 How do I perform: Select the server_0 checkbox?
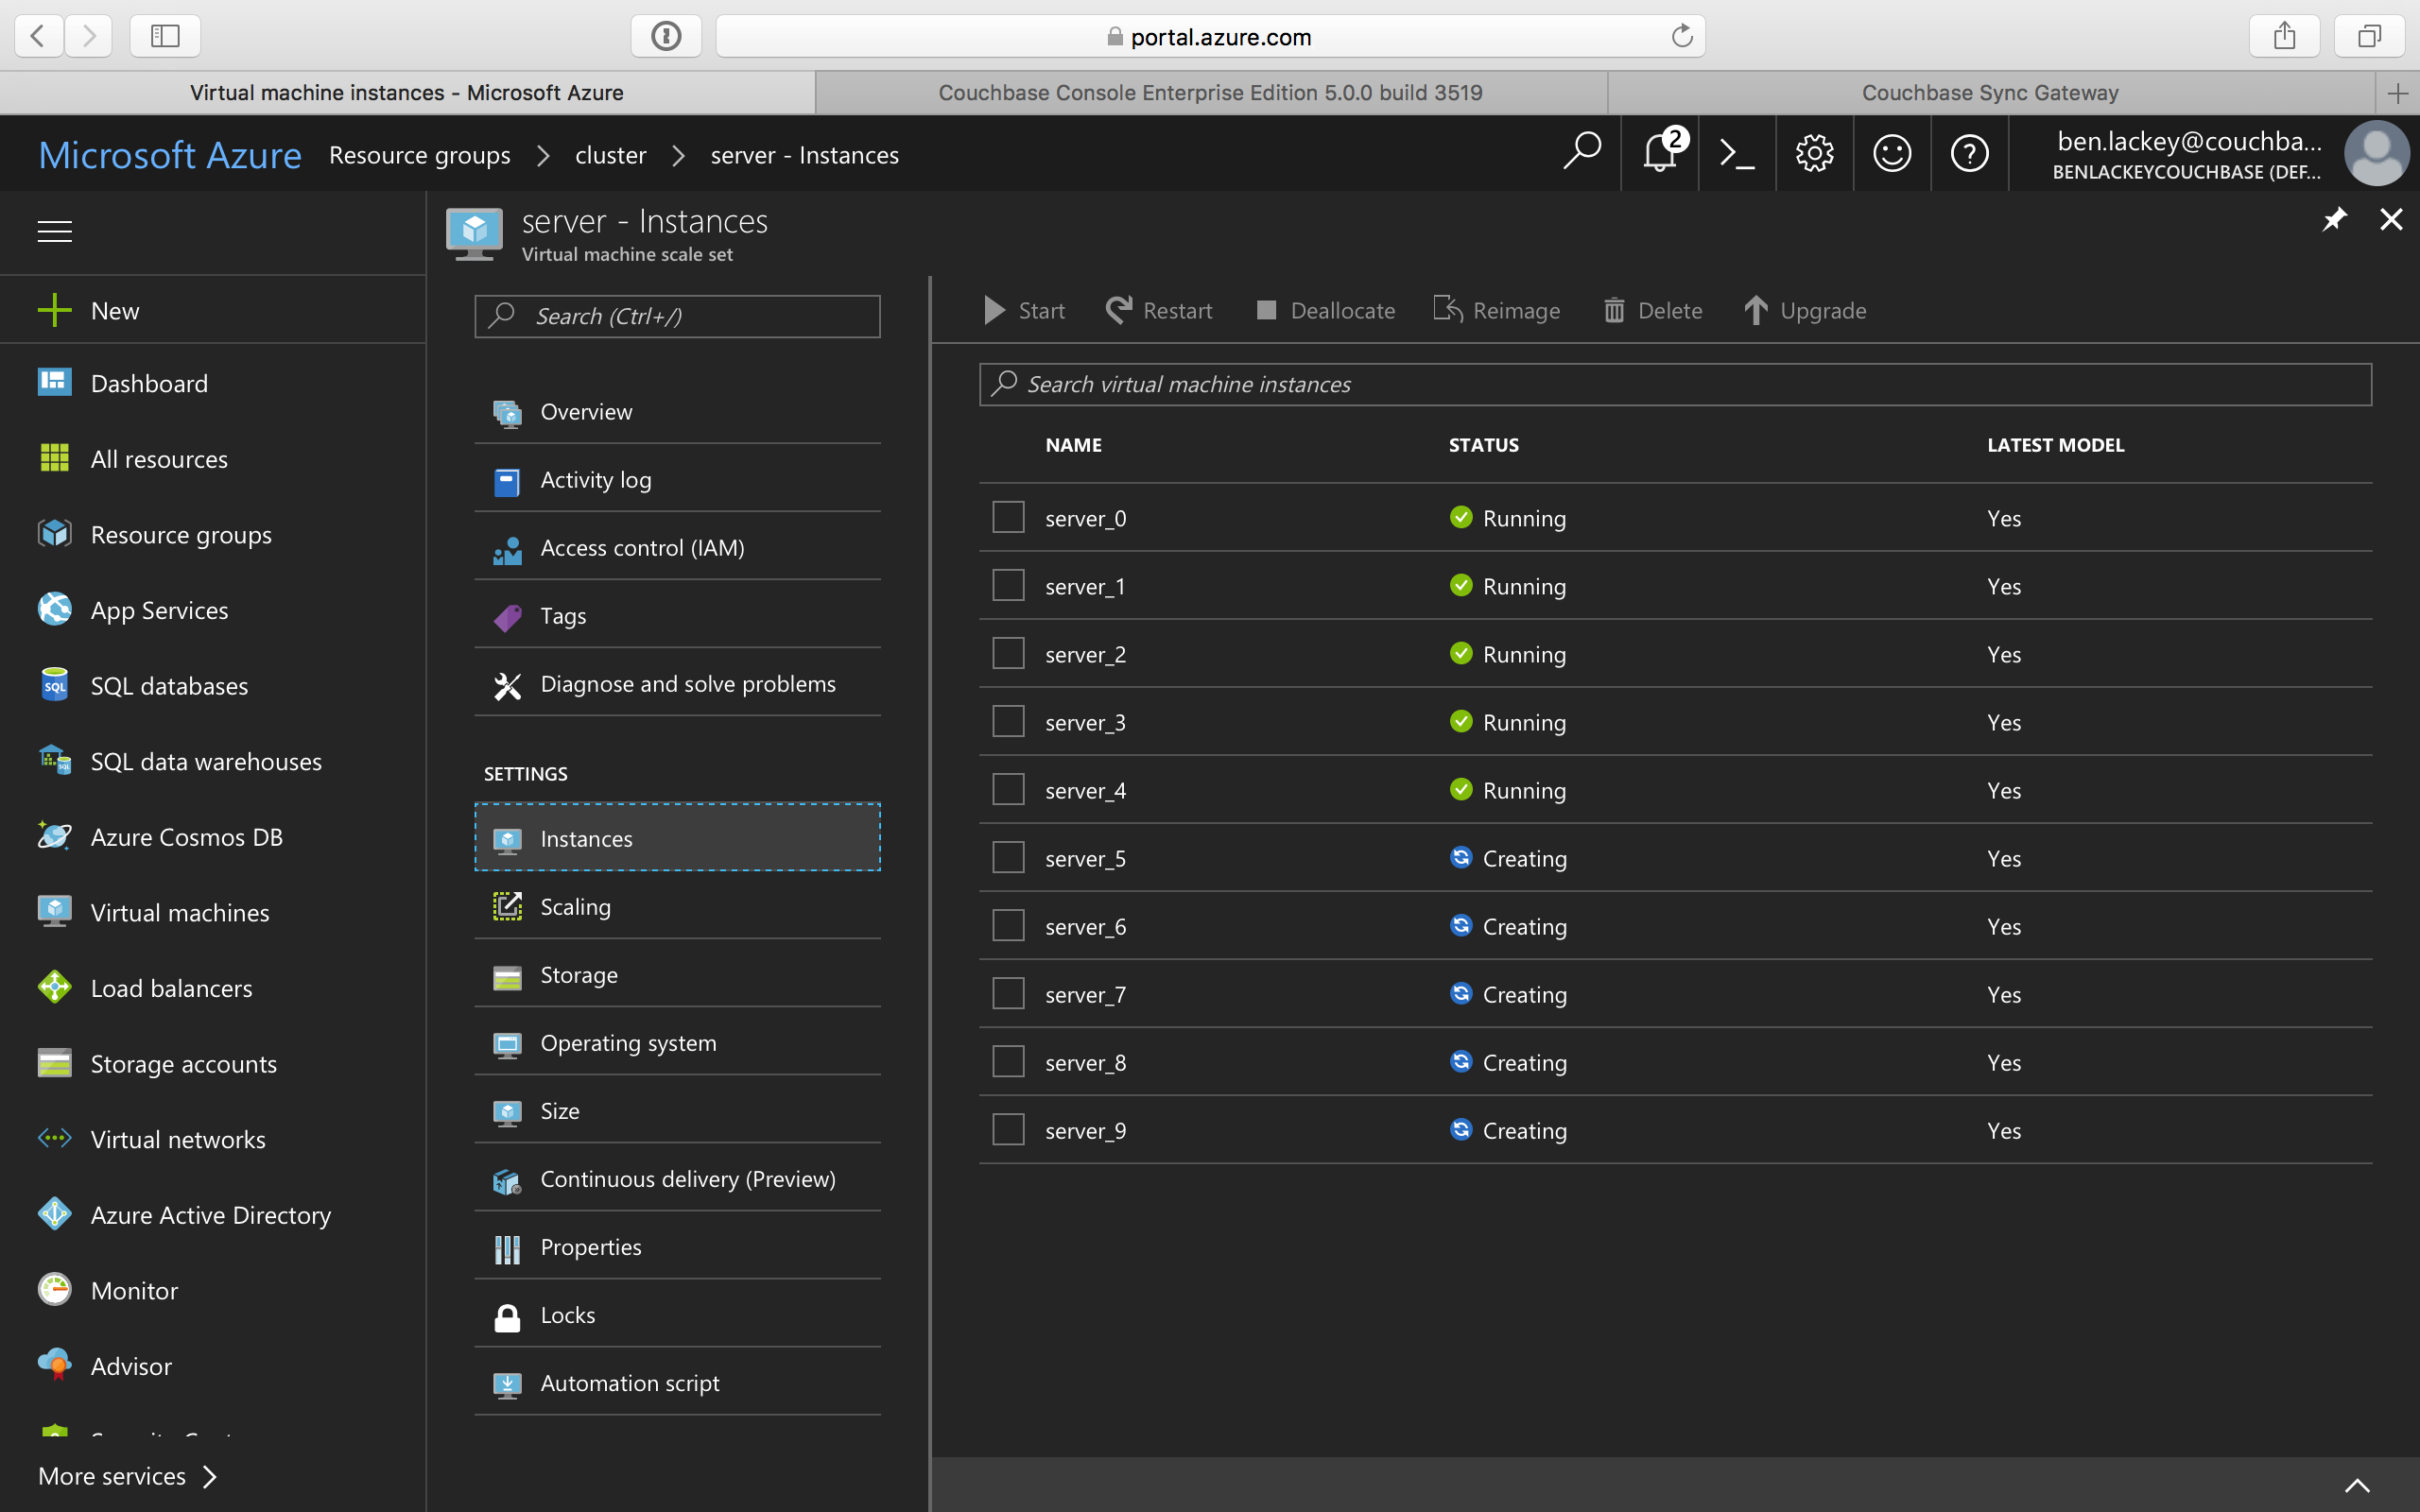[1007, 516]
